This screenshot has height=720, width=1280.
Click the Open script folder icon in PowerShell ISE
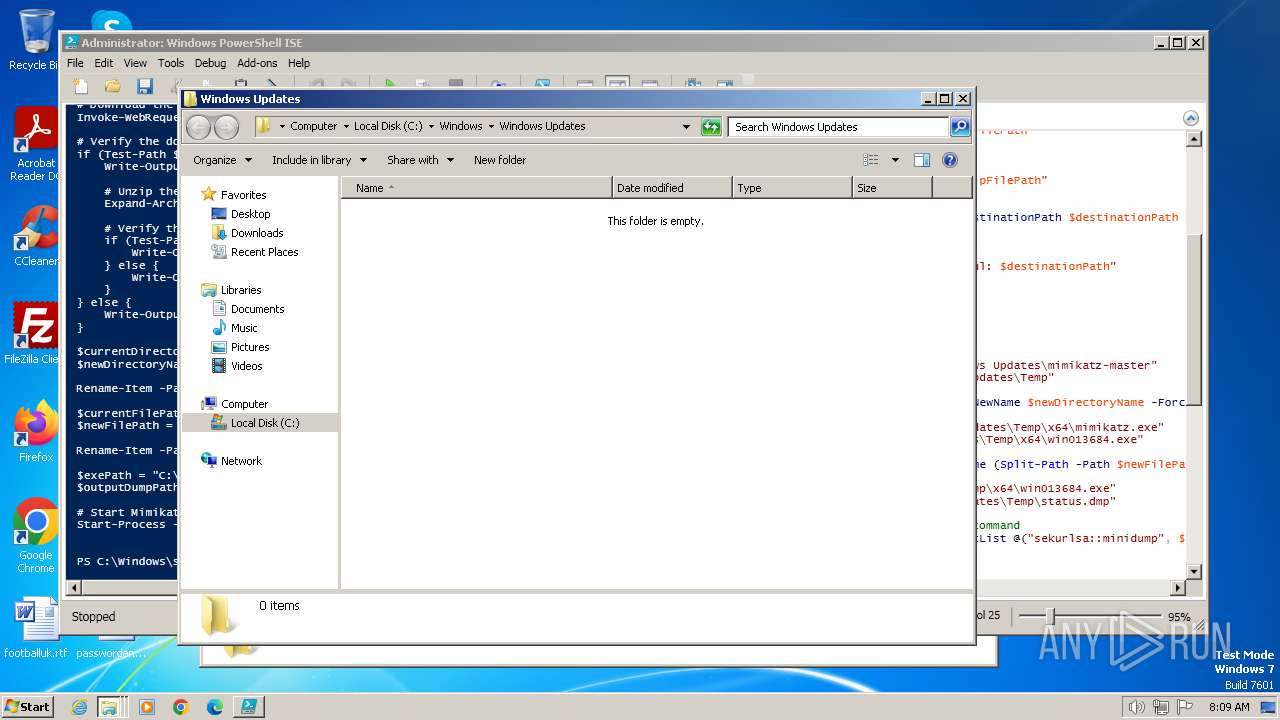[113, 86]
